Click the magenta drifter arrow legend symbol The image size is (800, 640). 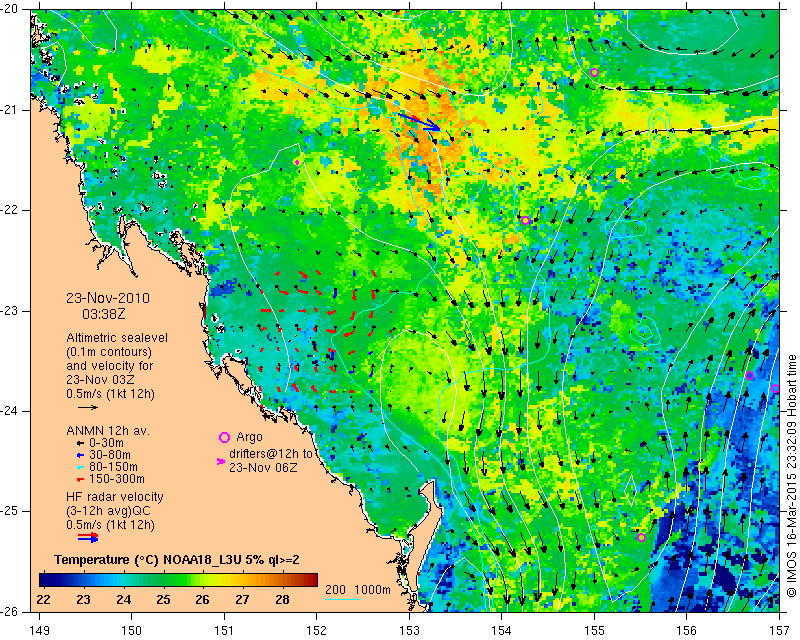pyautogui.click(x=221, y=461)
